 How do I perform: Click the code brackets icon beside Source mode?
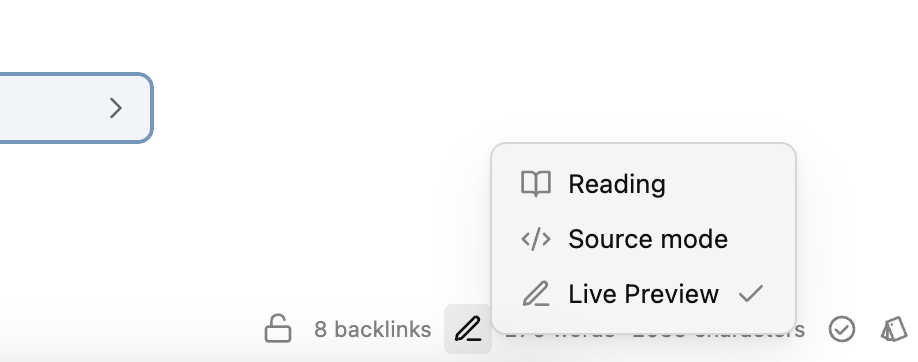pos(536,239)
